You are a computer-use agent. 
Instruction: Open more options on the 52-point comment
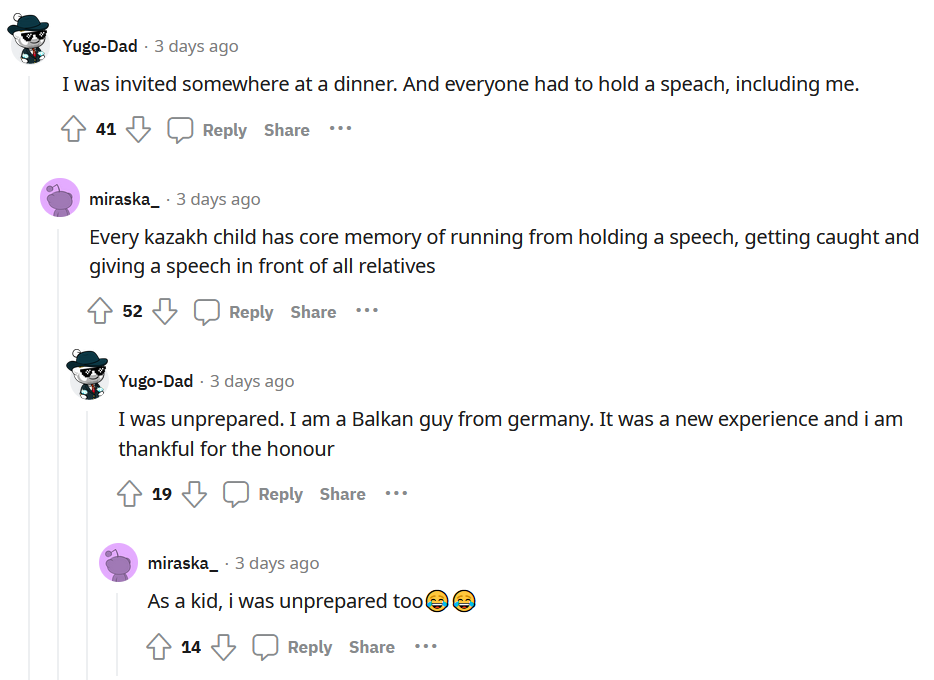[367, 311]
